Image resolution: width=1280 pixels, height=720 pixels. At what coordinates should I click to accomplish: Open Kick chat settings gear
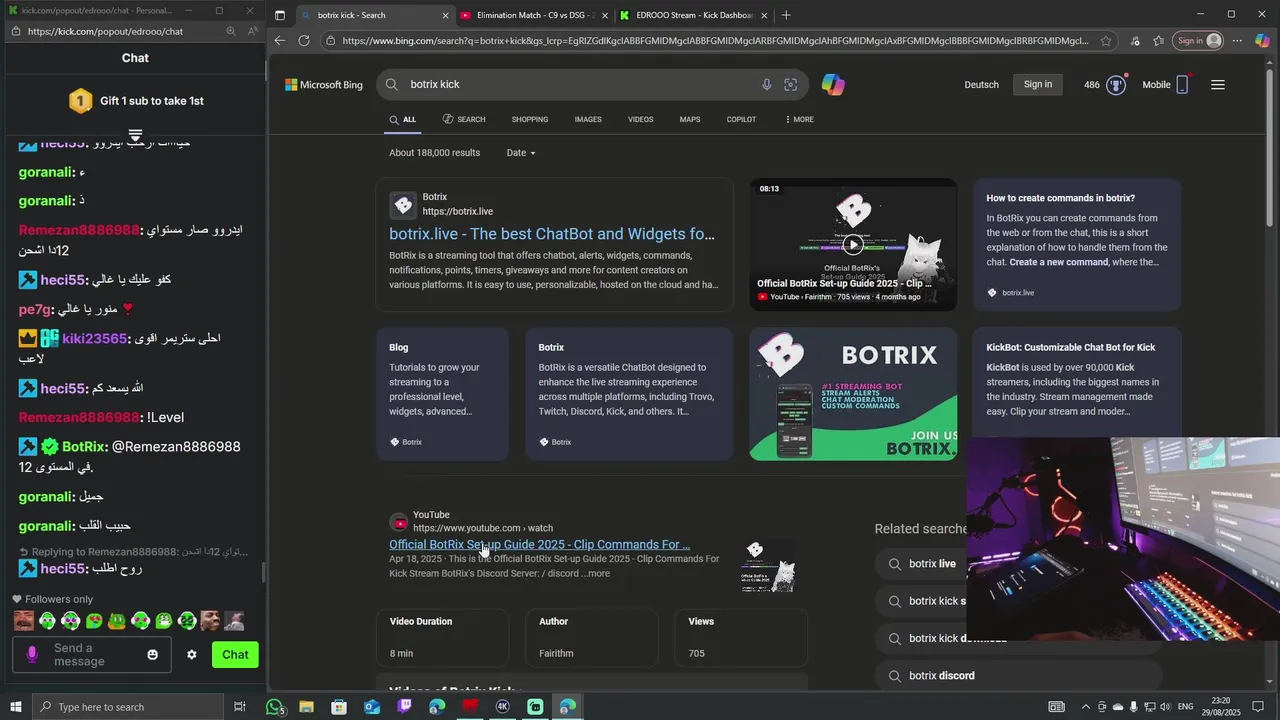click(x=192, y=655)
